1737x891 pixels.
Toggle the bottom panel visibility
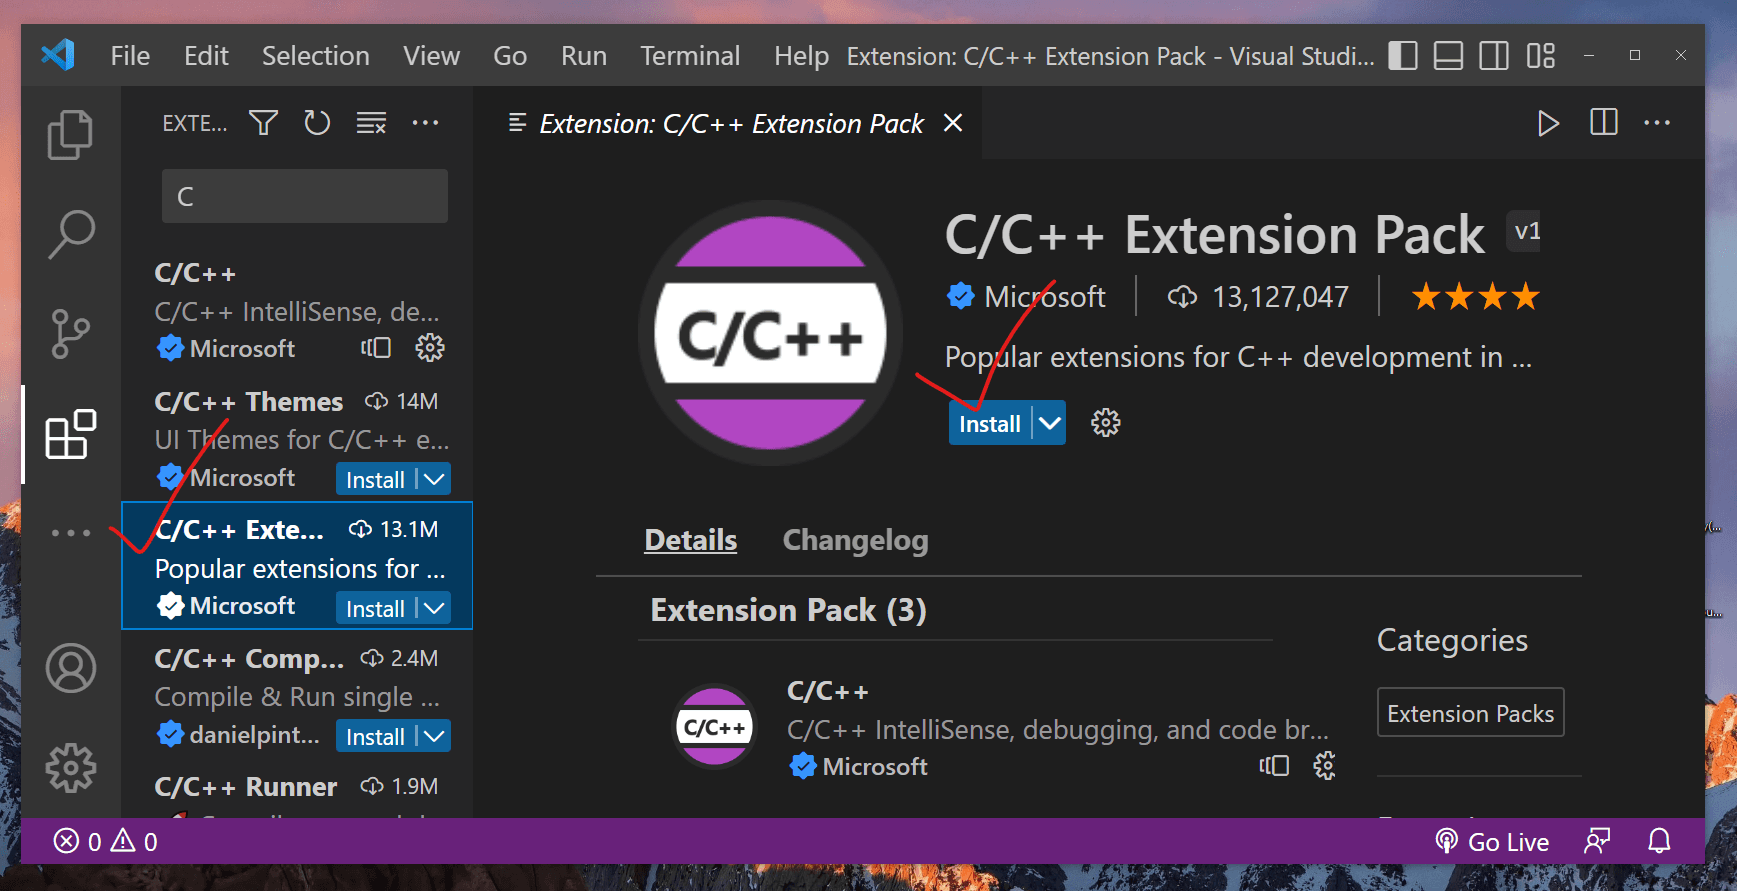coord(1448,56)
